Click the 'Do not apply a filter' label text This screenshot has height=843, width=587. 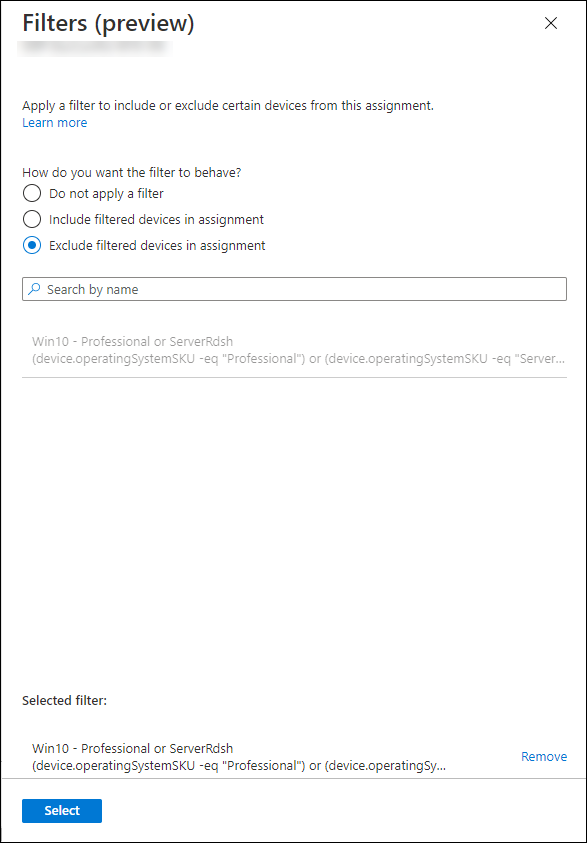pyautogui.click(x=106, y=194)
